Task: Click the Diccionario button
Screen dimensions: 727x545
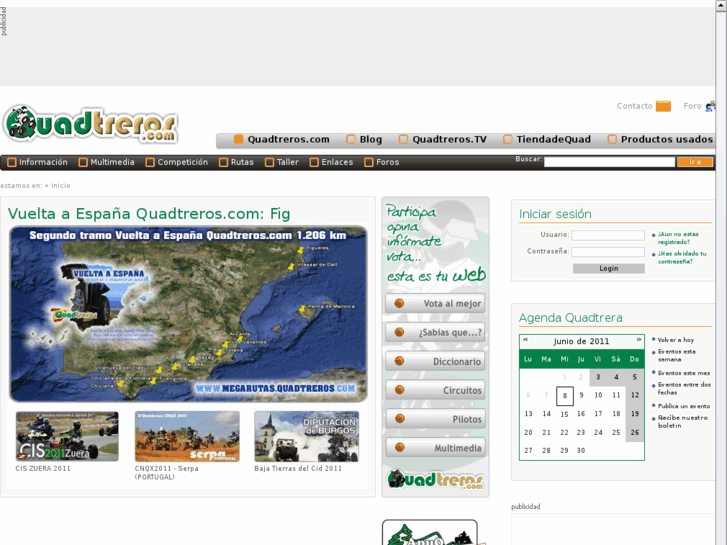Action: [x=435, y=361]
